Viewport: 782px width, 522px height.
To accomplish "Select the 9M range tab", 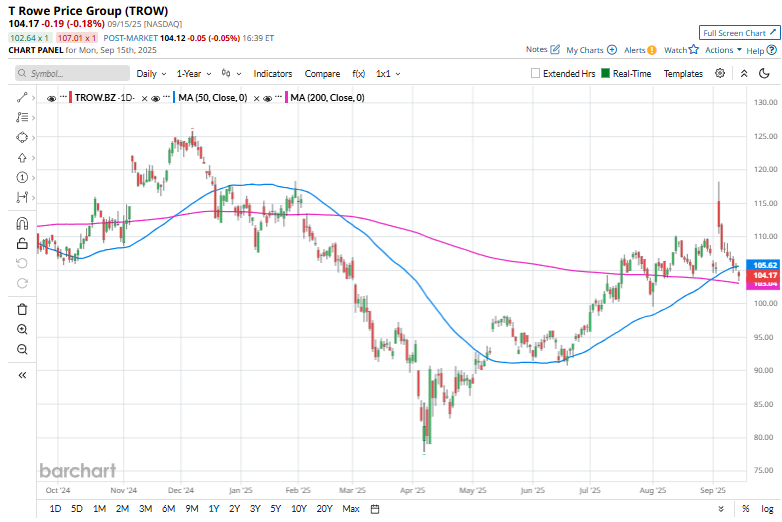I will tap(192, 509).
